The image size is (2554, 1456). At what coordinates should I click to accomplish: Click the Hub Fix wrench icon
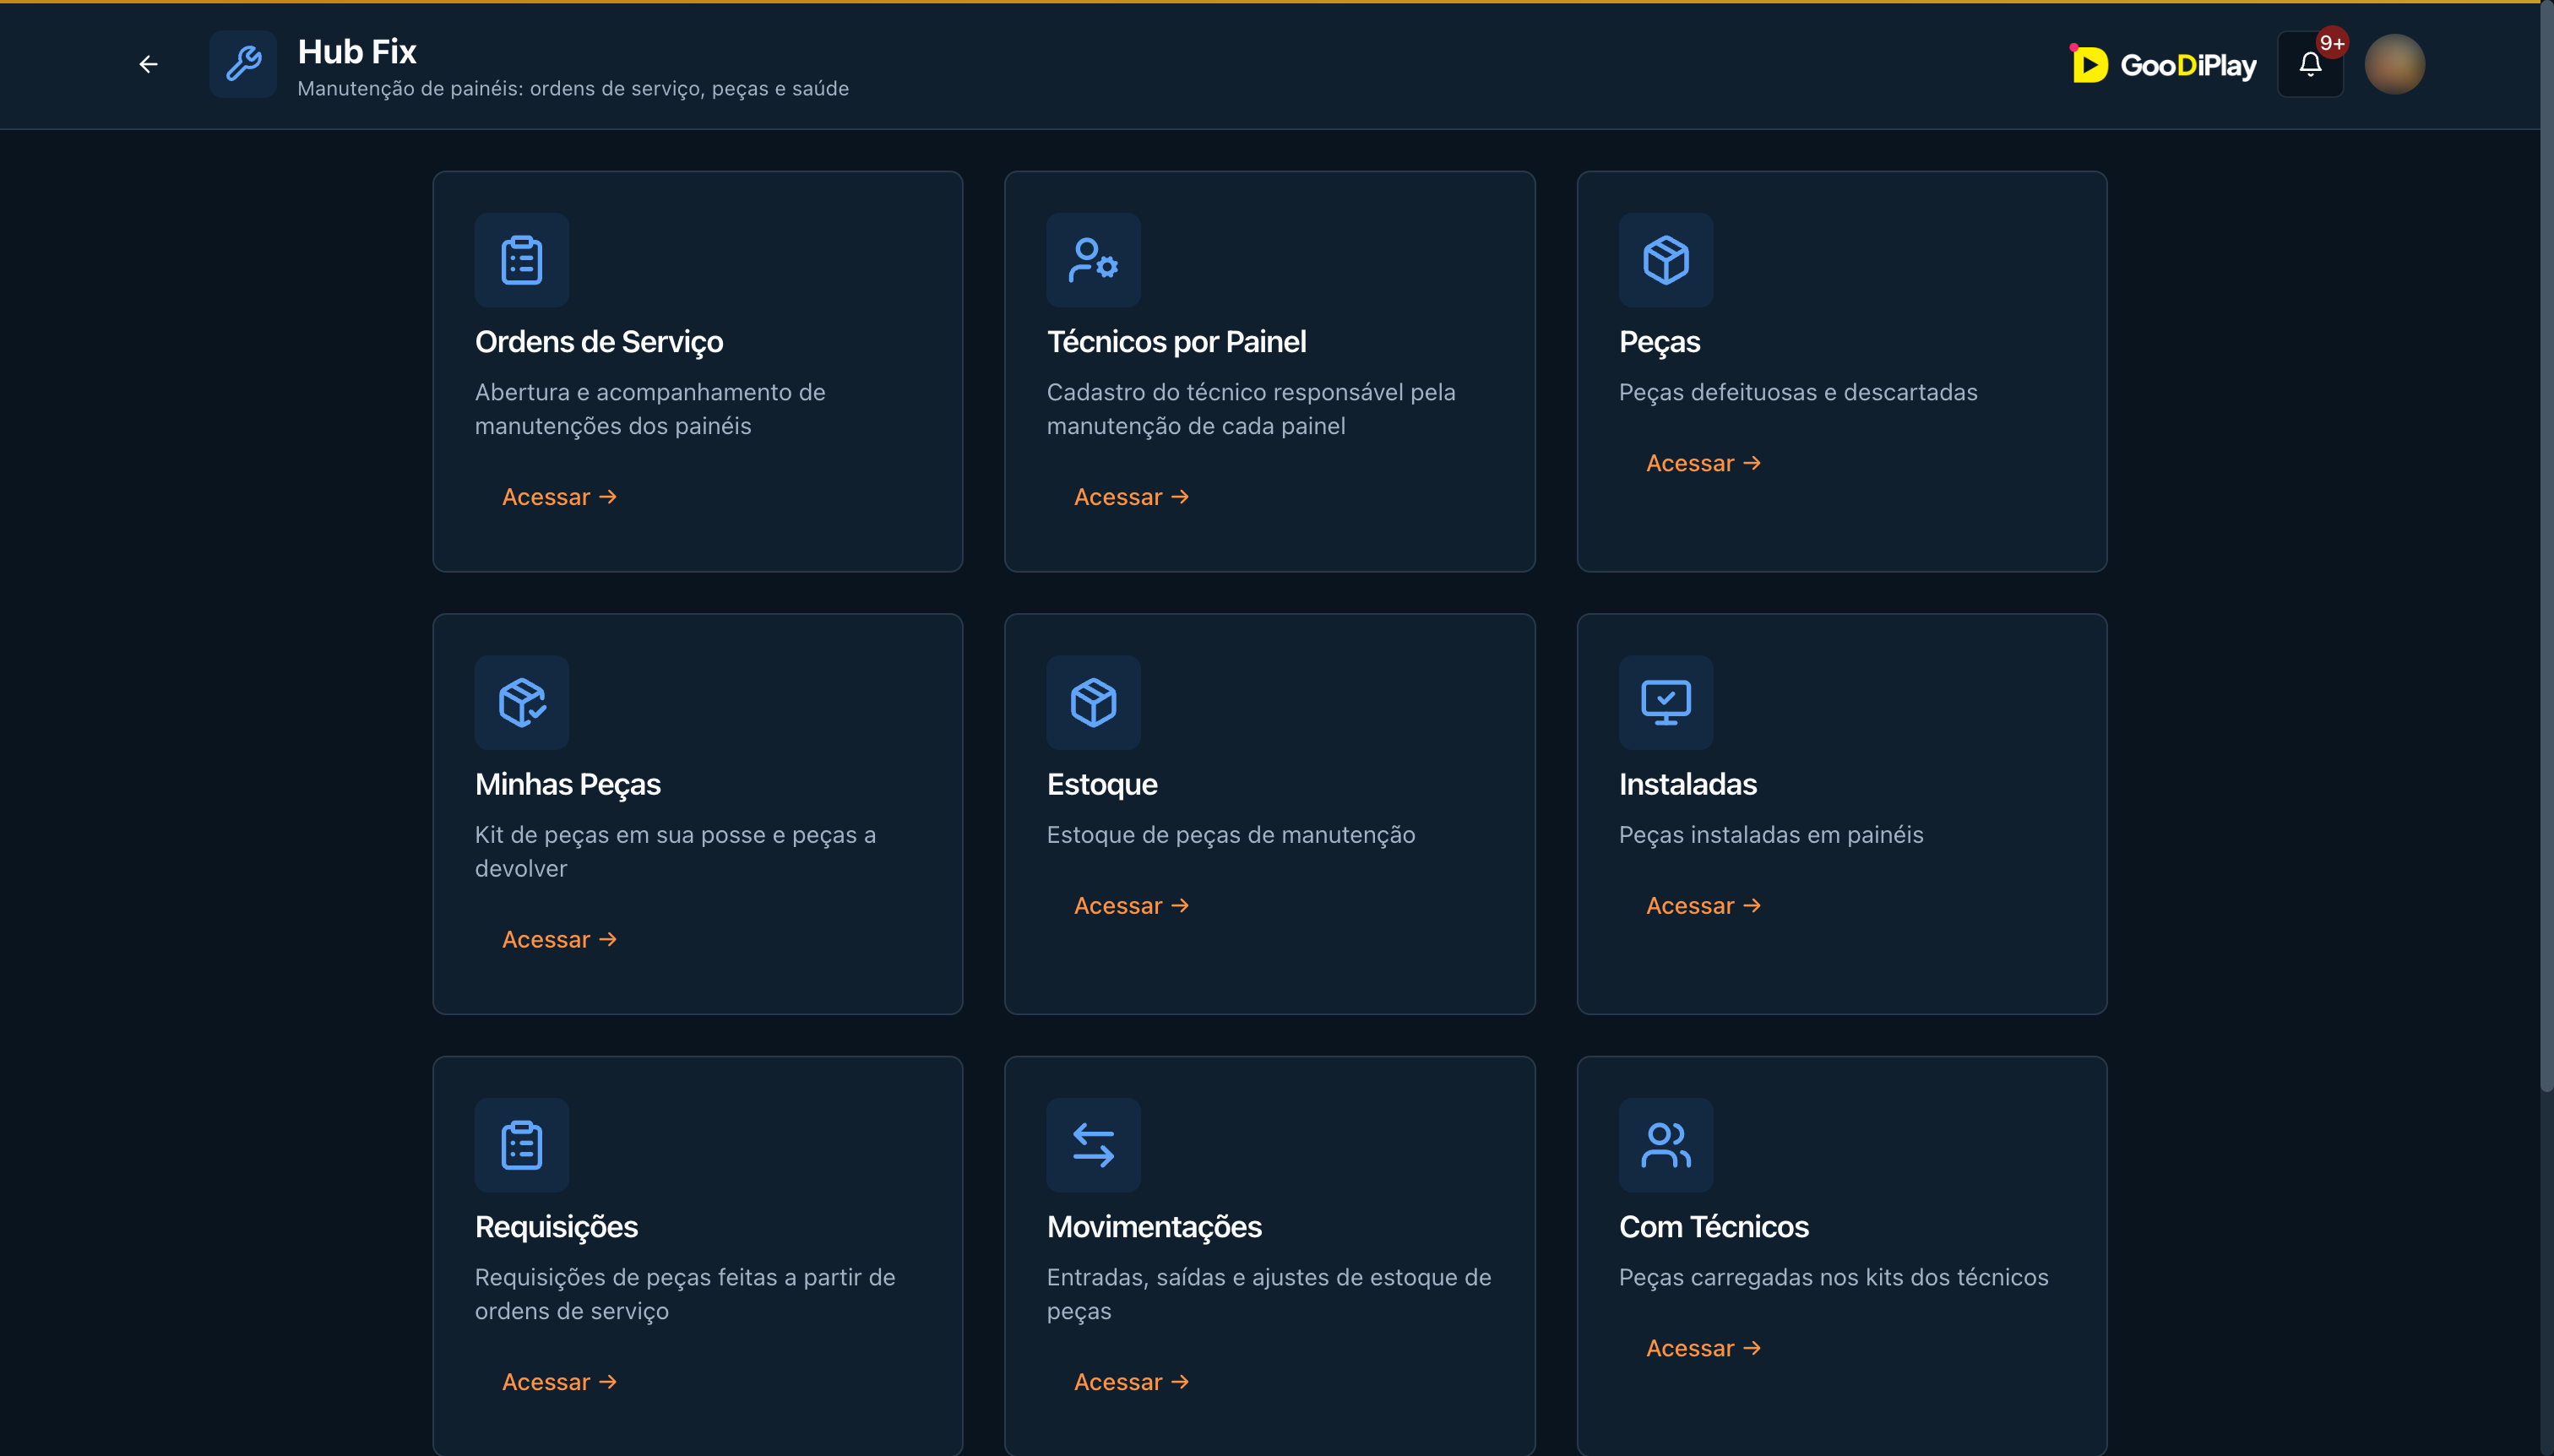(243, 64)
